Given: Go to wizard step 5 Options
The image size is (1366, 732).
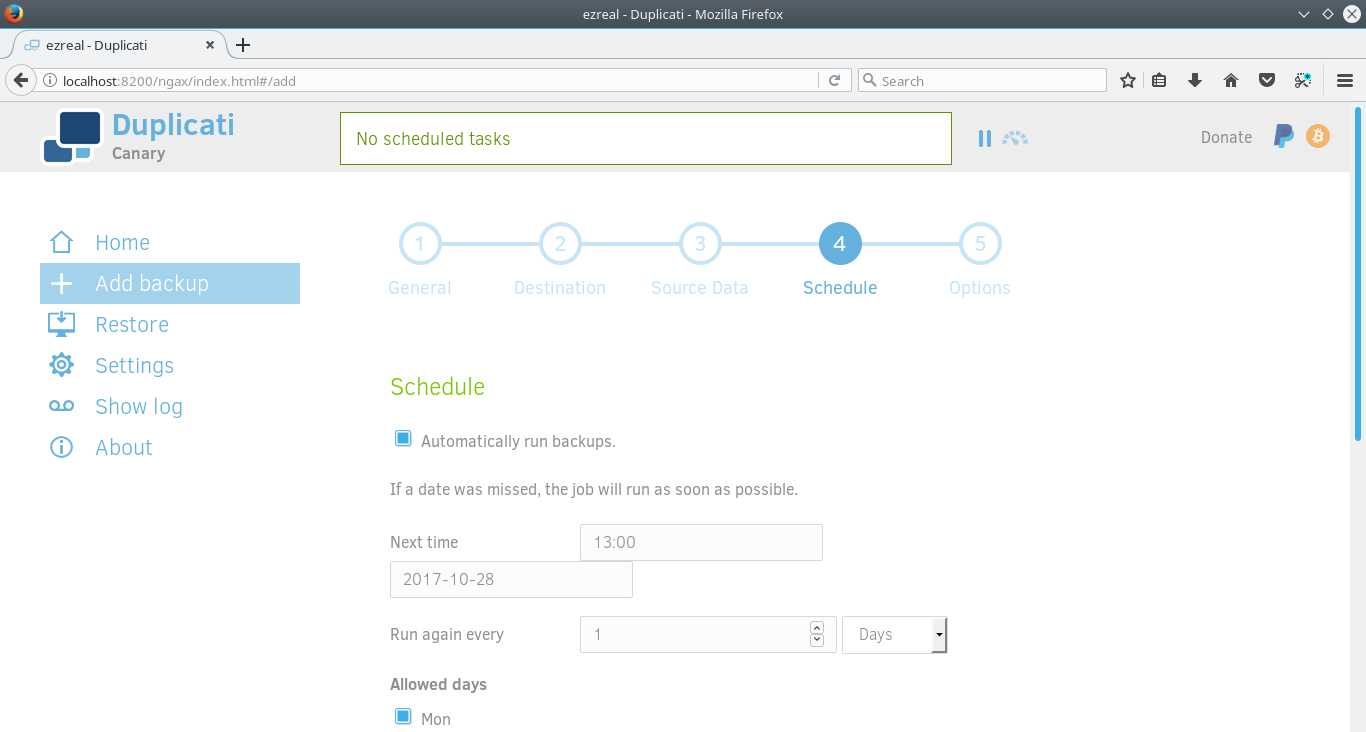Looking at the screenshot, I should coord(980,244).
